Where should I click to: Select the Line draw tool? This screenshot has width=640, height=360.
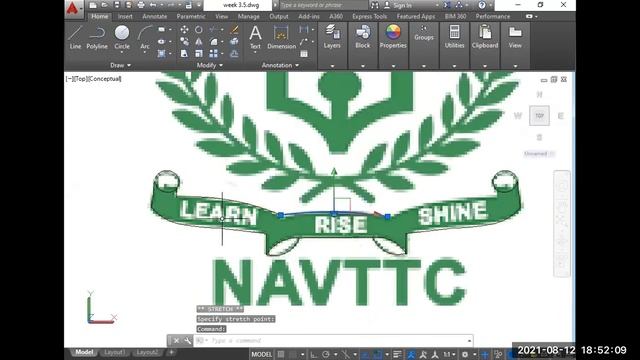(x=76, y=38)
